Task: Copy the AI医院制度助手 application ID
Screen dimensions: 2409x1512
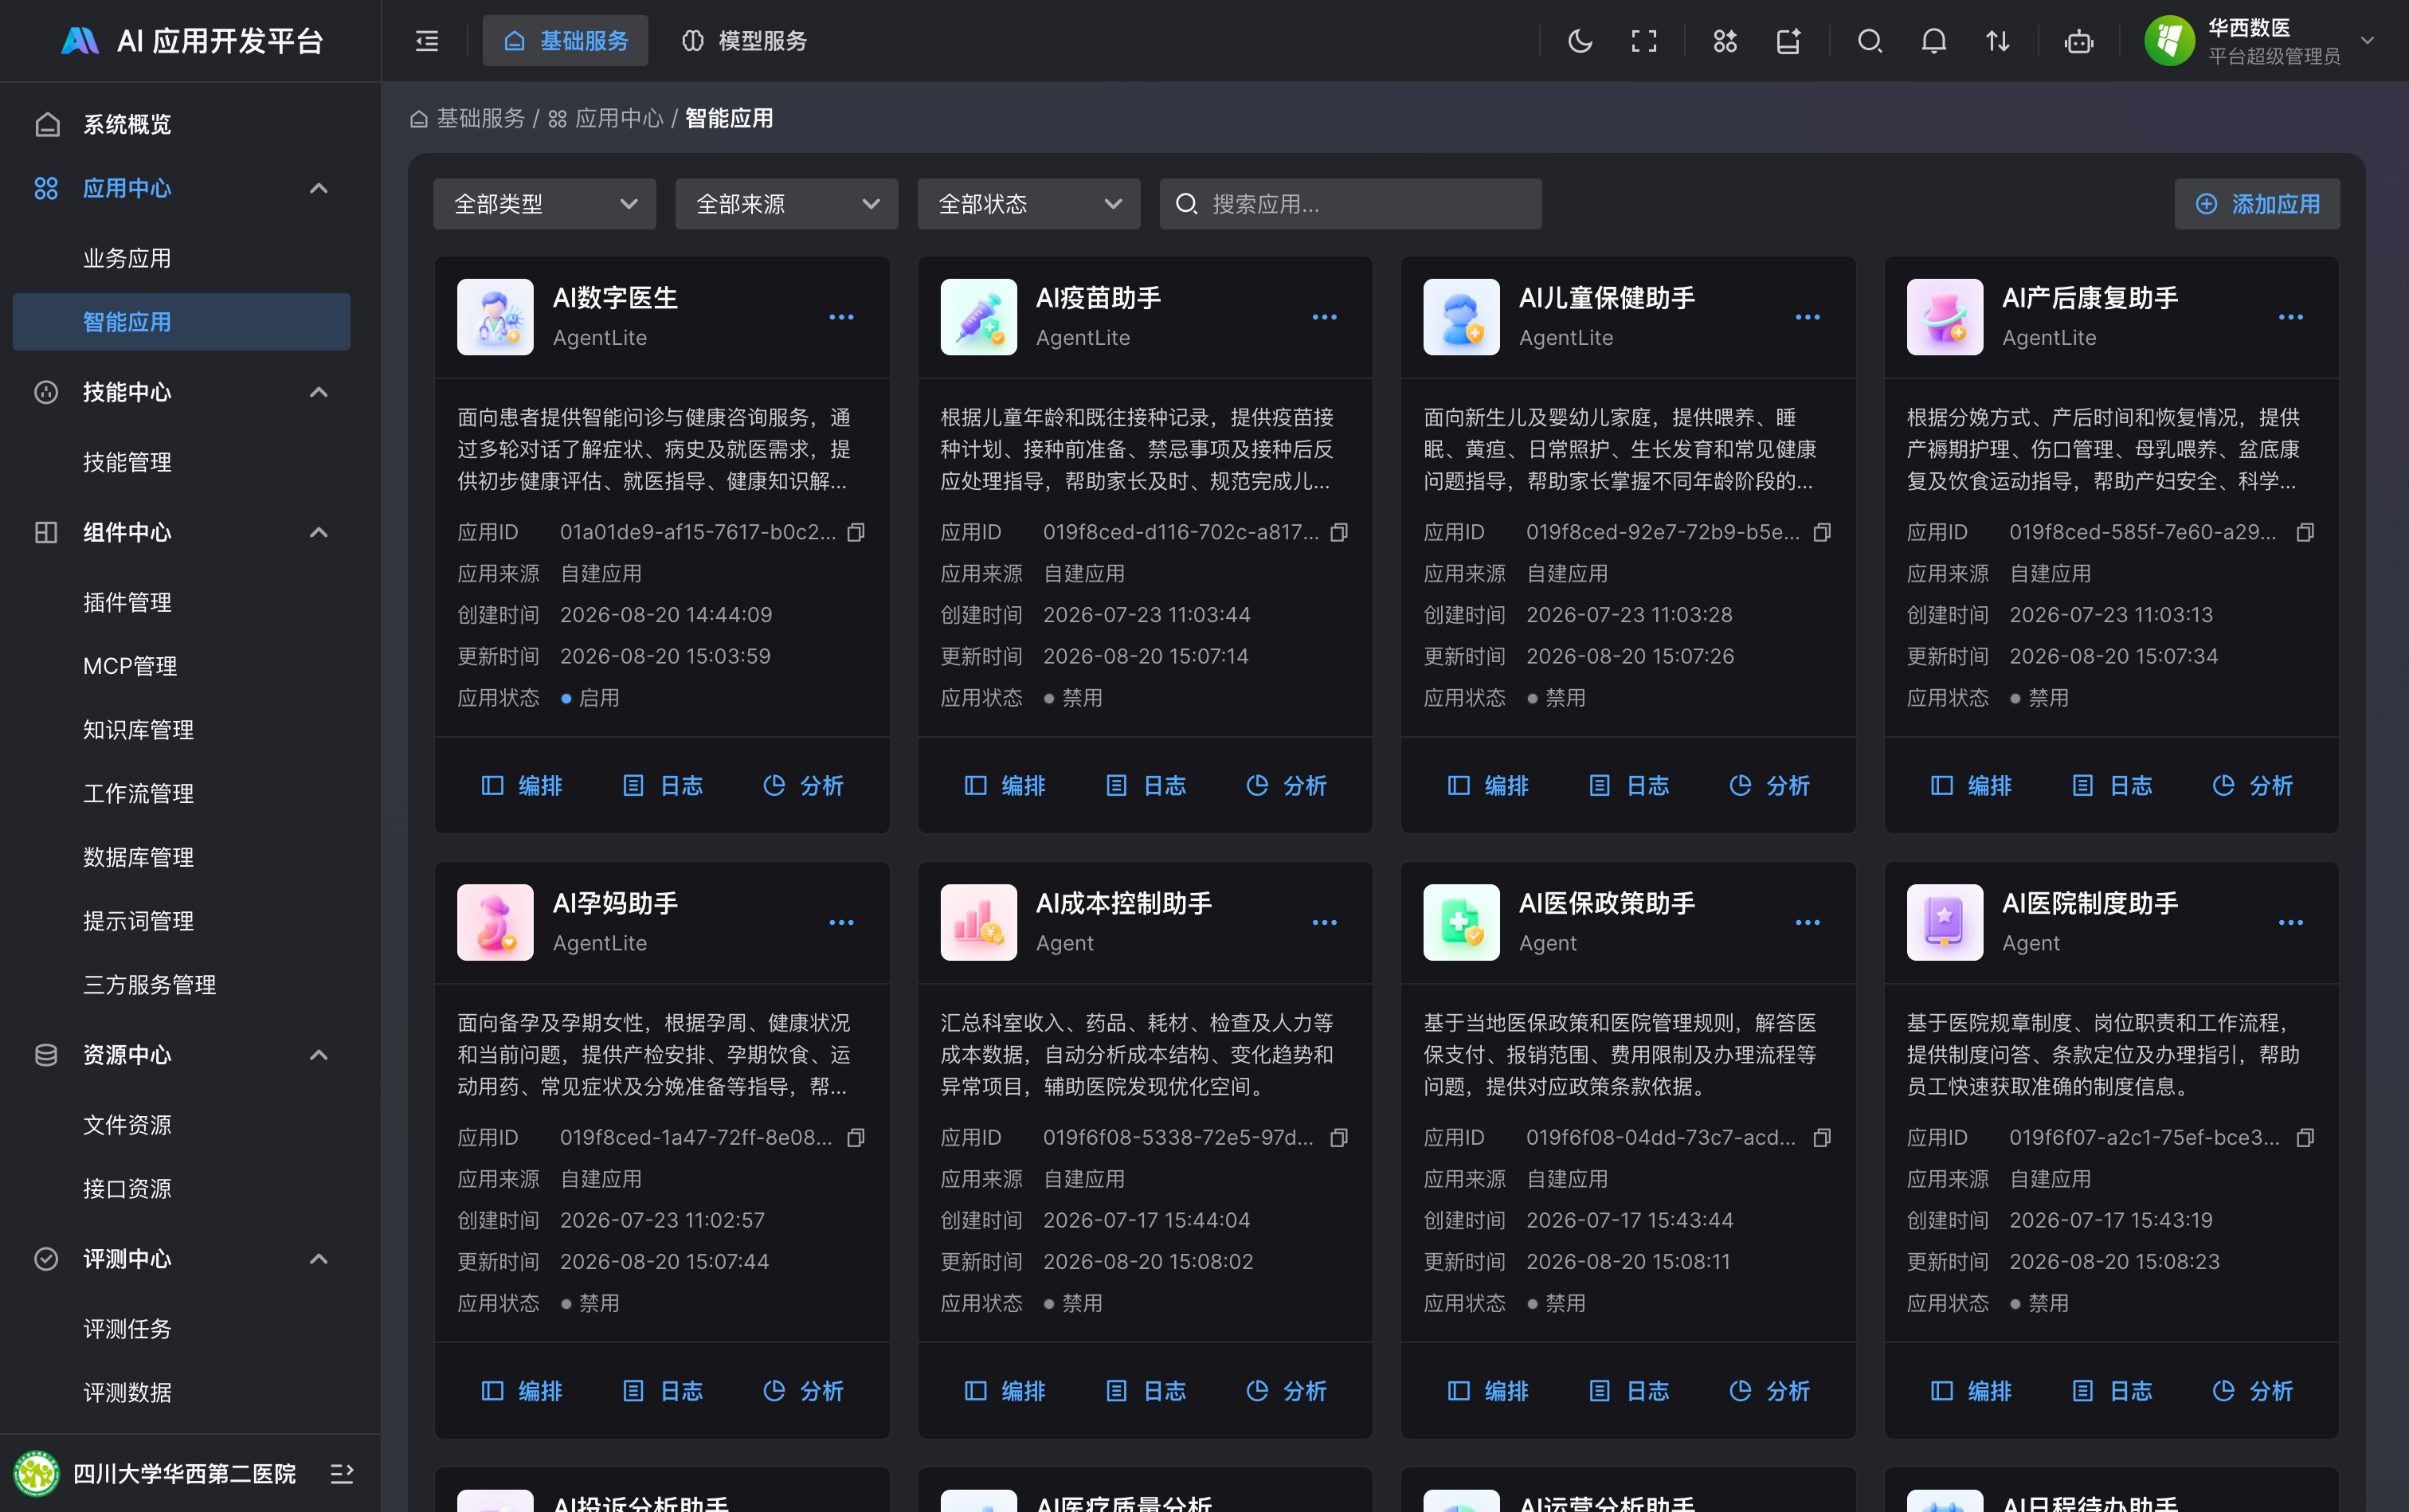Action: tap(2305, 1137)
